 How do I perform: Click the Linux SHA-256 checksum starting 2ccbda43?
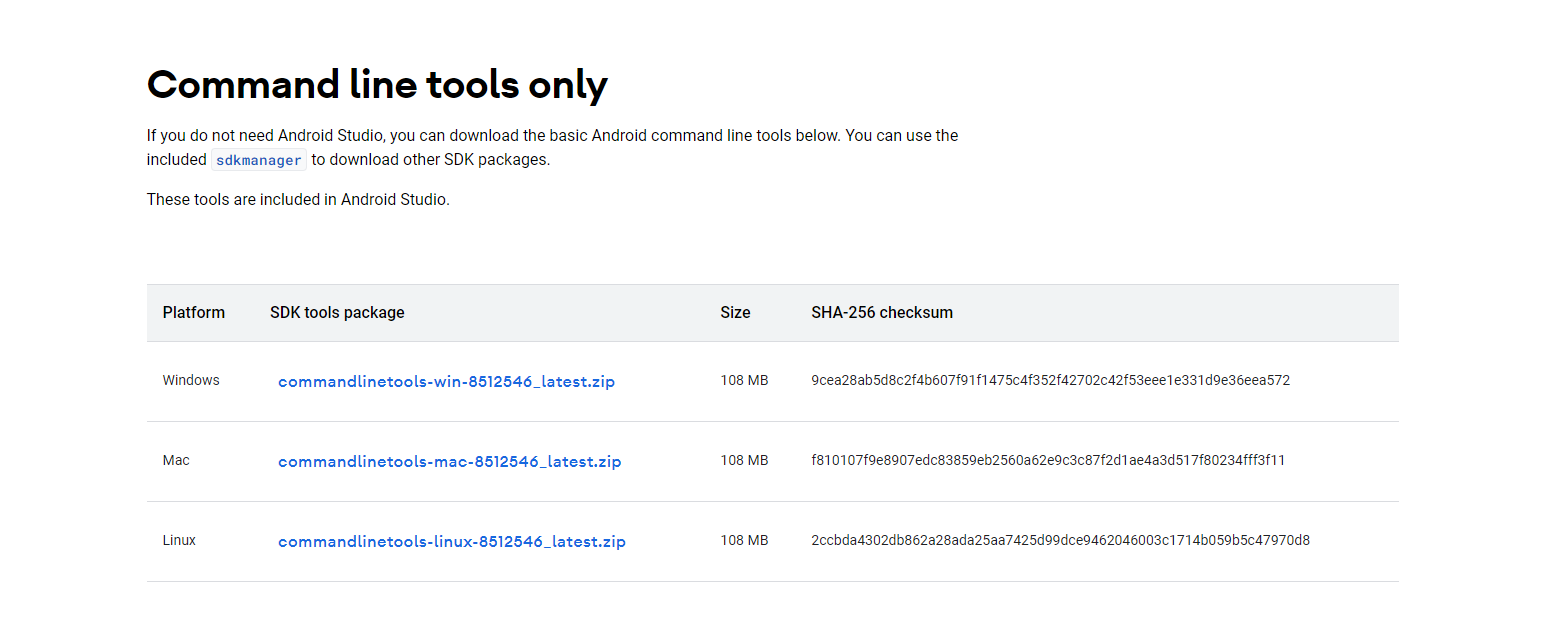1060,541
